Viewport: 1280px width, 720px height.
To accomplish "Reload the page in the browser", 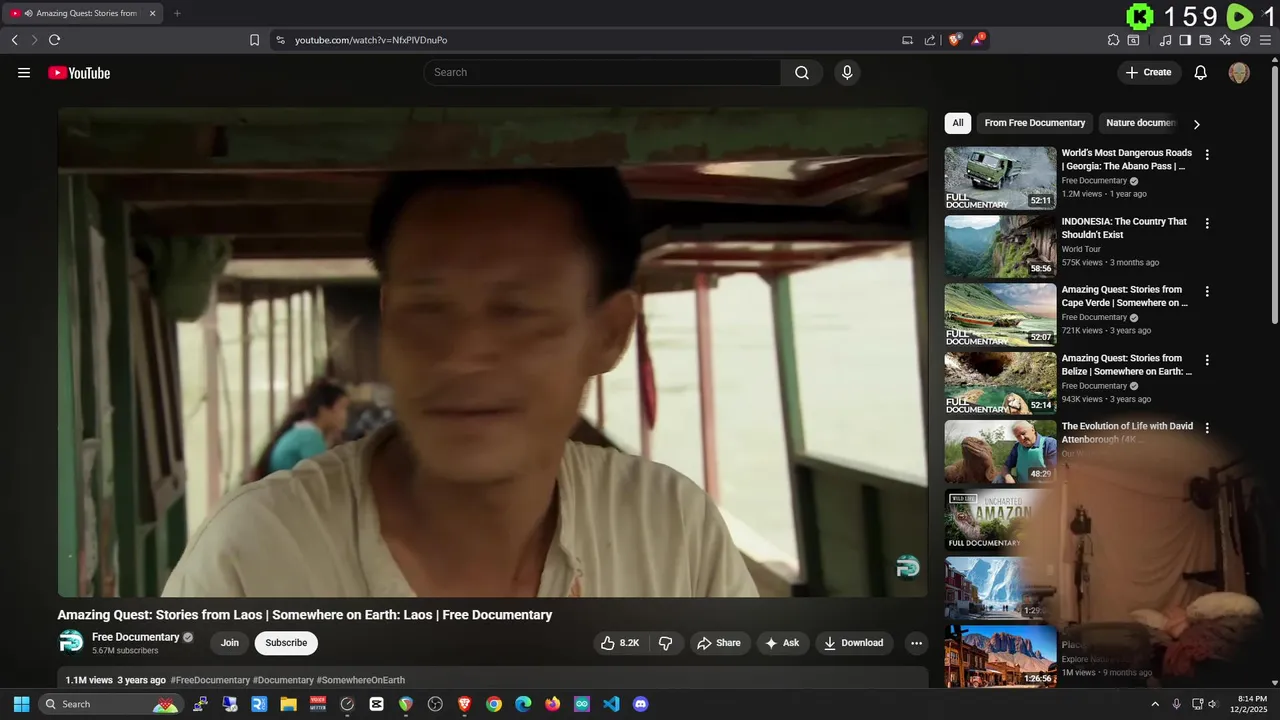I will [x=54, y=40].
